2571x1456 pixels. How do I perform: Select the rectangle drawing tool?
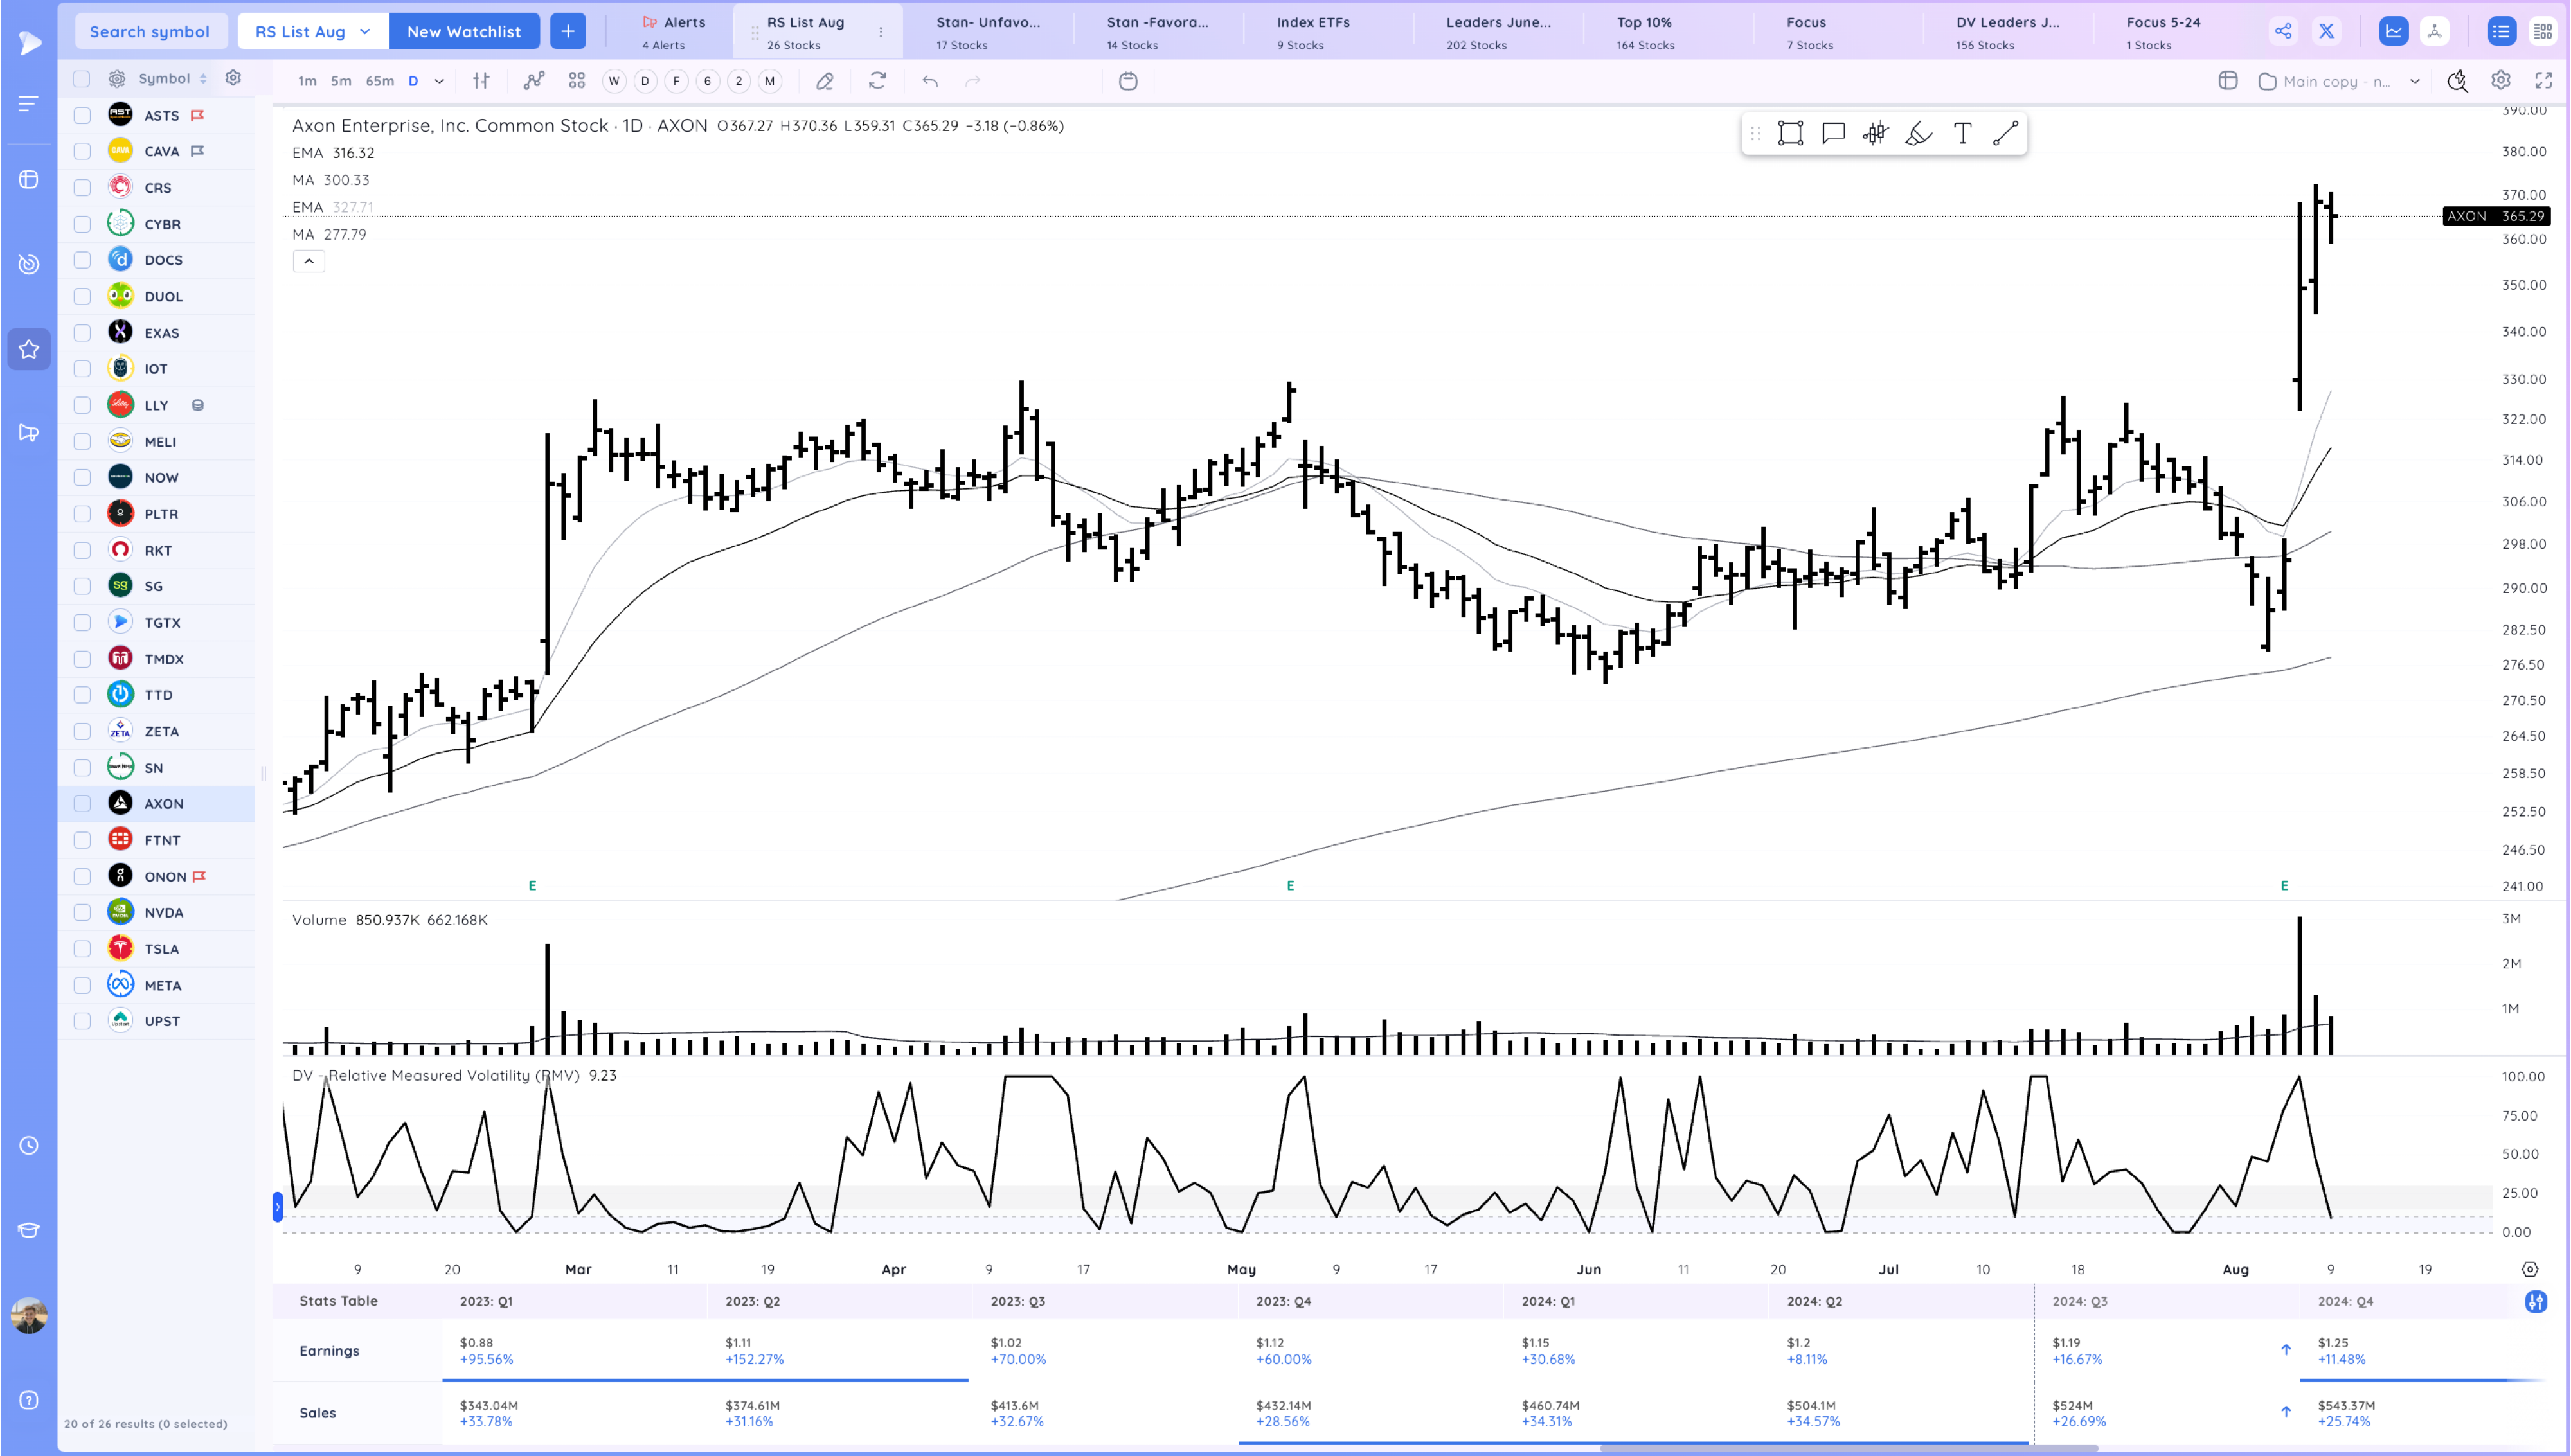tap(1790, 134)
